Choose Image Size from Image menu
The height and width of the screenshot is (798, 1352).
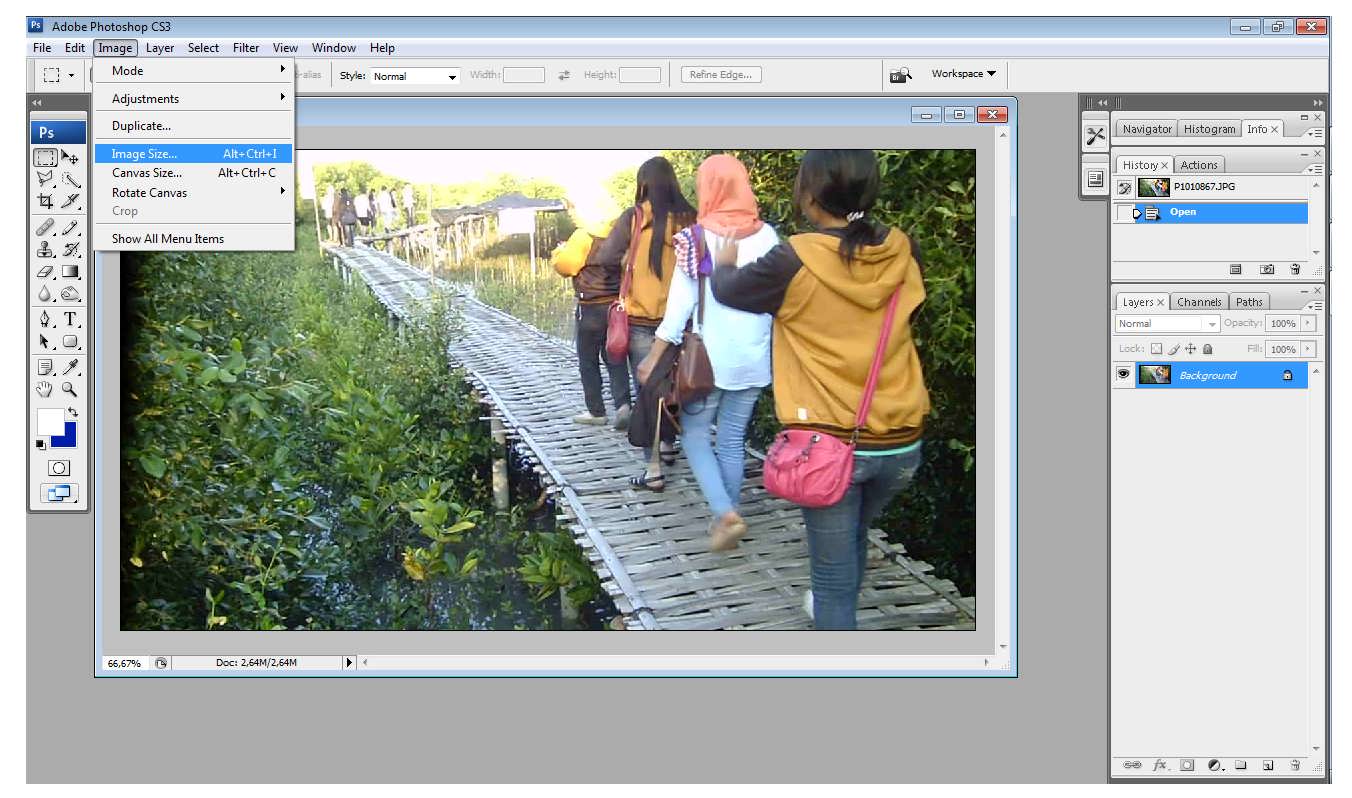tap(193, 154)
